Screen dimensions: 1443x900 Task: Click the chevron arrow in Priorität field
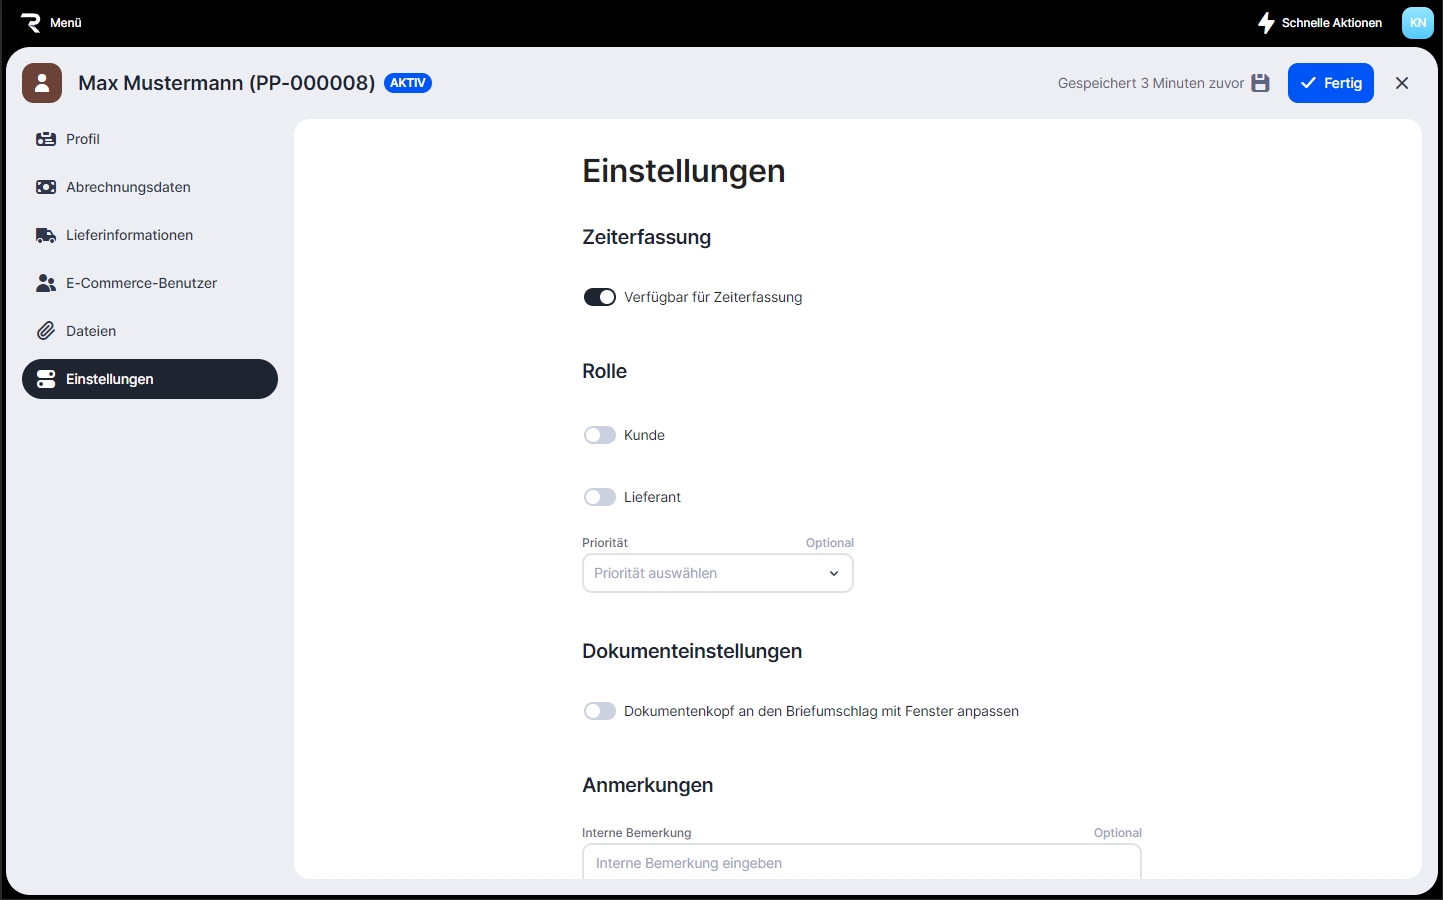[834, 573]
